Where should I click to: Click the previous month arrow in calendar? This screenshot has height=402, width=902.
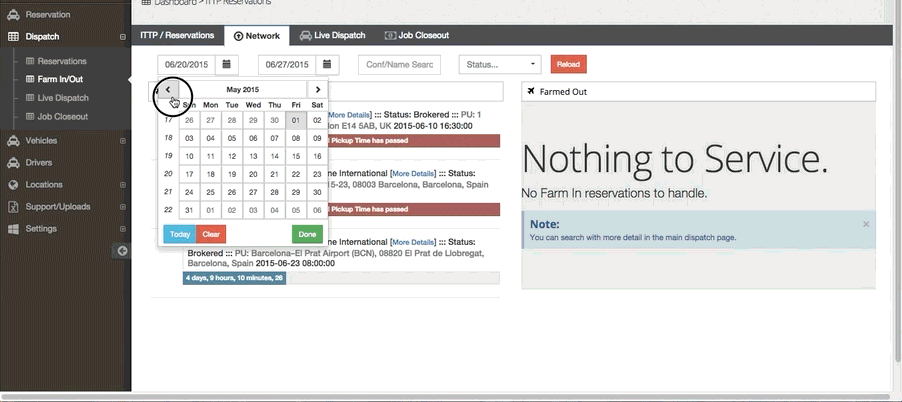click(x=167, y=89)
